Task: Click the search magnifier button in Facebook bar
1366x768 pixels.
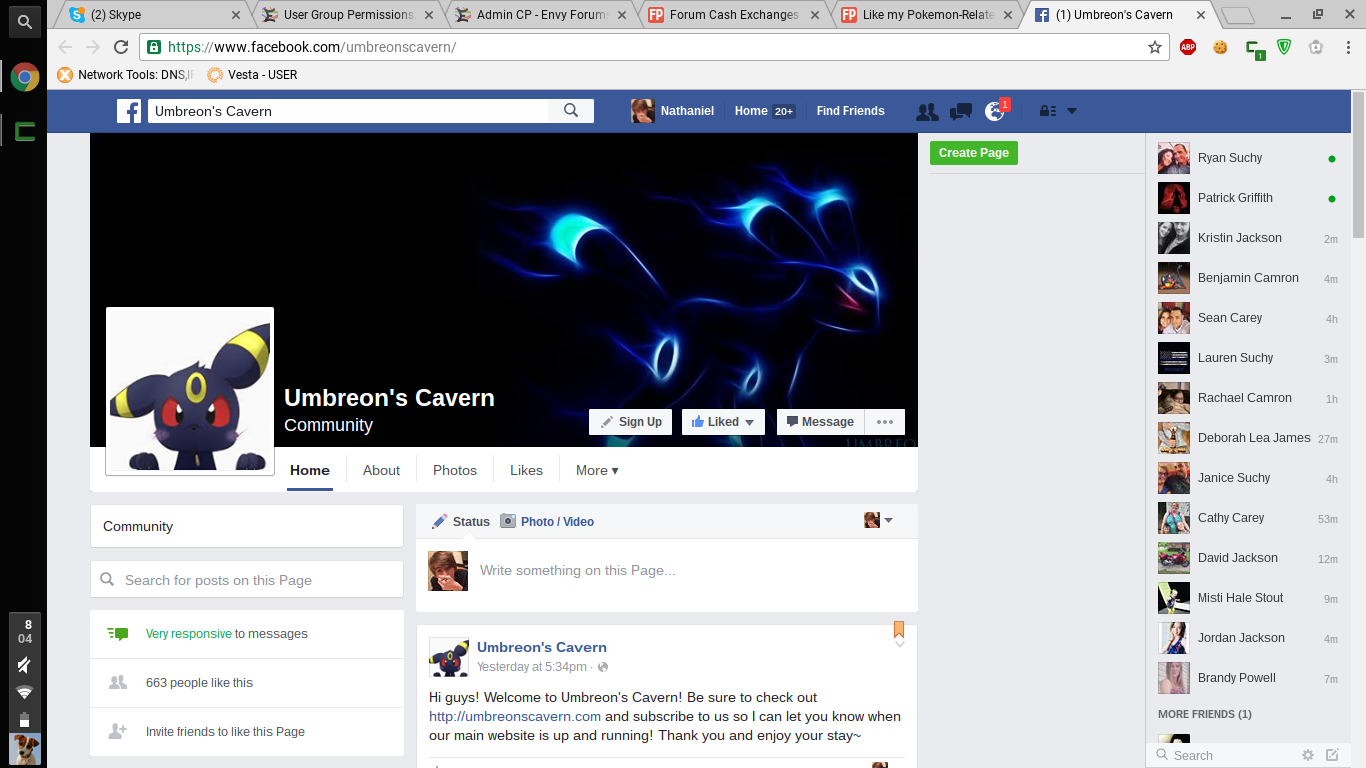Action: coord(571,111)
